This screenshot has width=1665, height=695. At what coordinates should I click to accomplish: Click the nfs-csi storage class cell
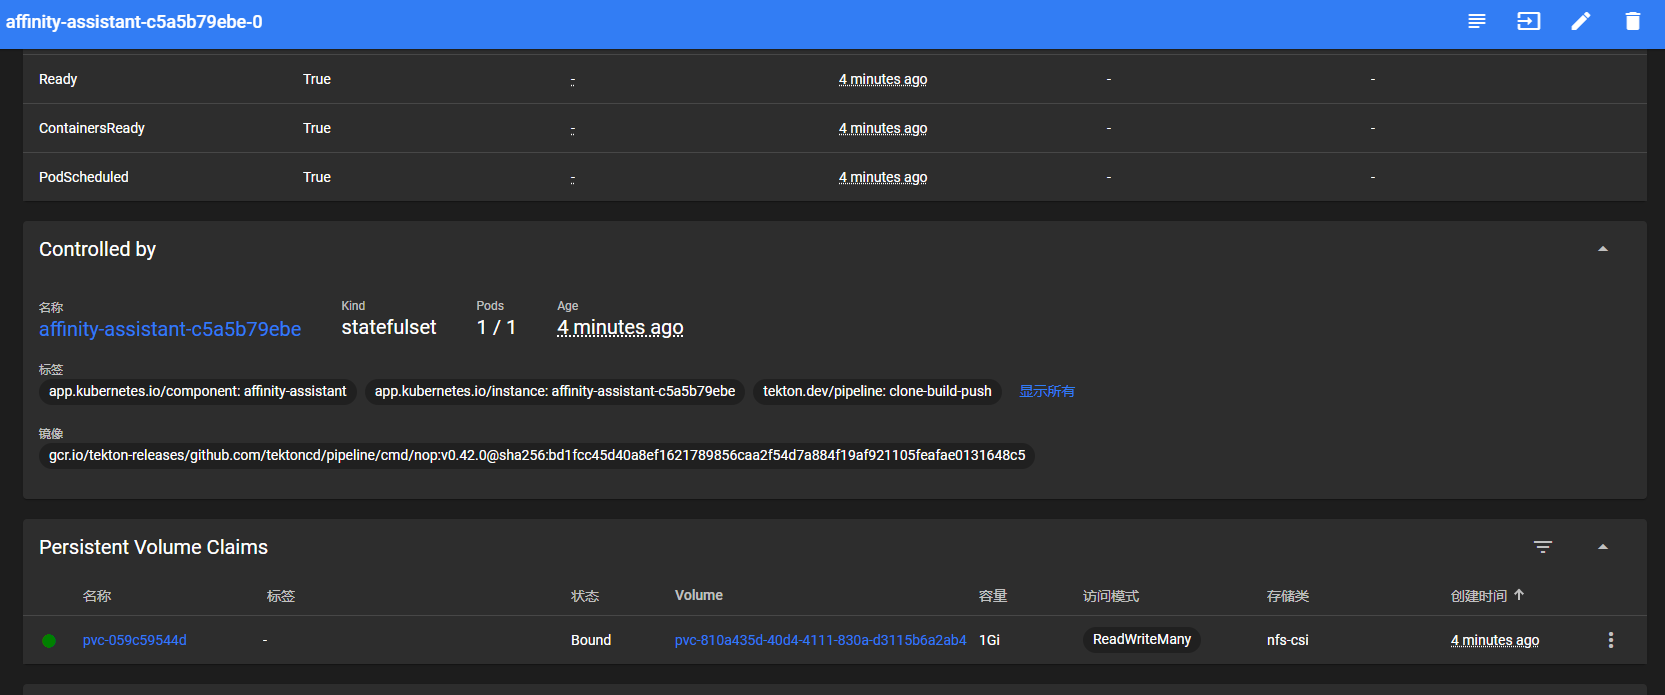click(x=1288, y=640)
